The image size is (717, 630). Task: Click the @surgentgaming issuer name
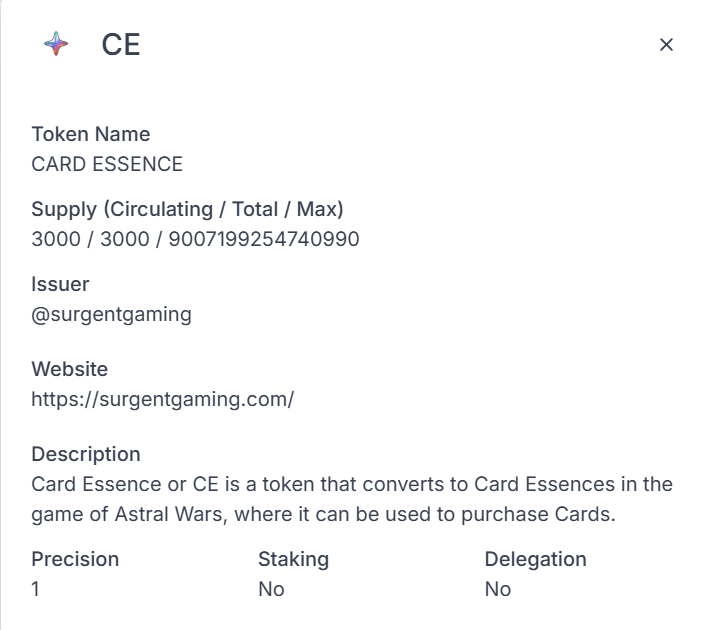[x=111, y=315]
